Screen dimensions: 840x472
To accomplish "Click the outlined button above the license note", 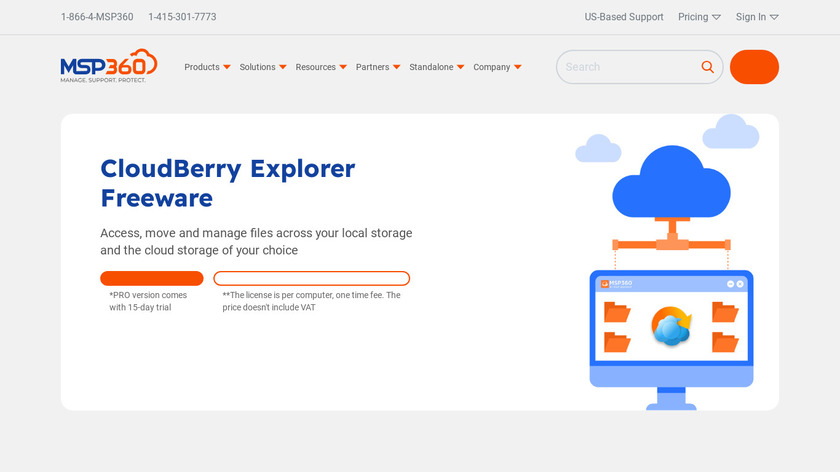I will point(311,279).
